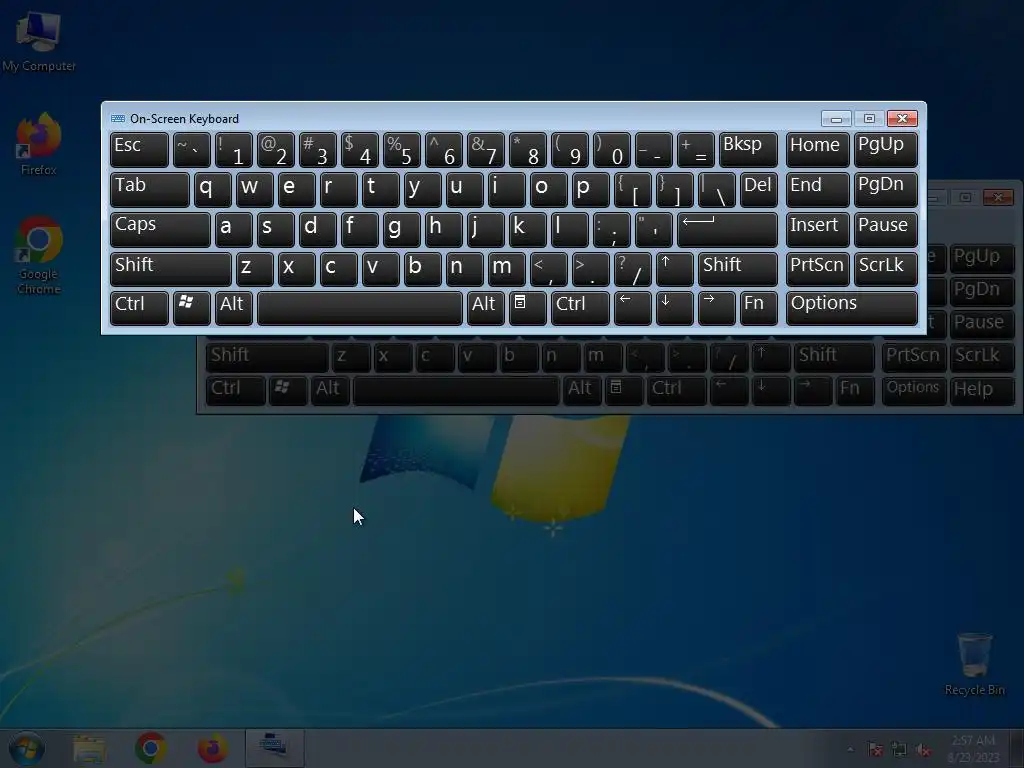1024x768 pixels.
Task: Click the letter z key
Action: click(x=254, y=269)
